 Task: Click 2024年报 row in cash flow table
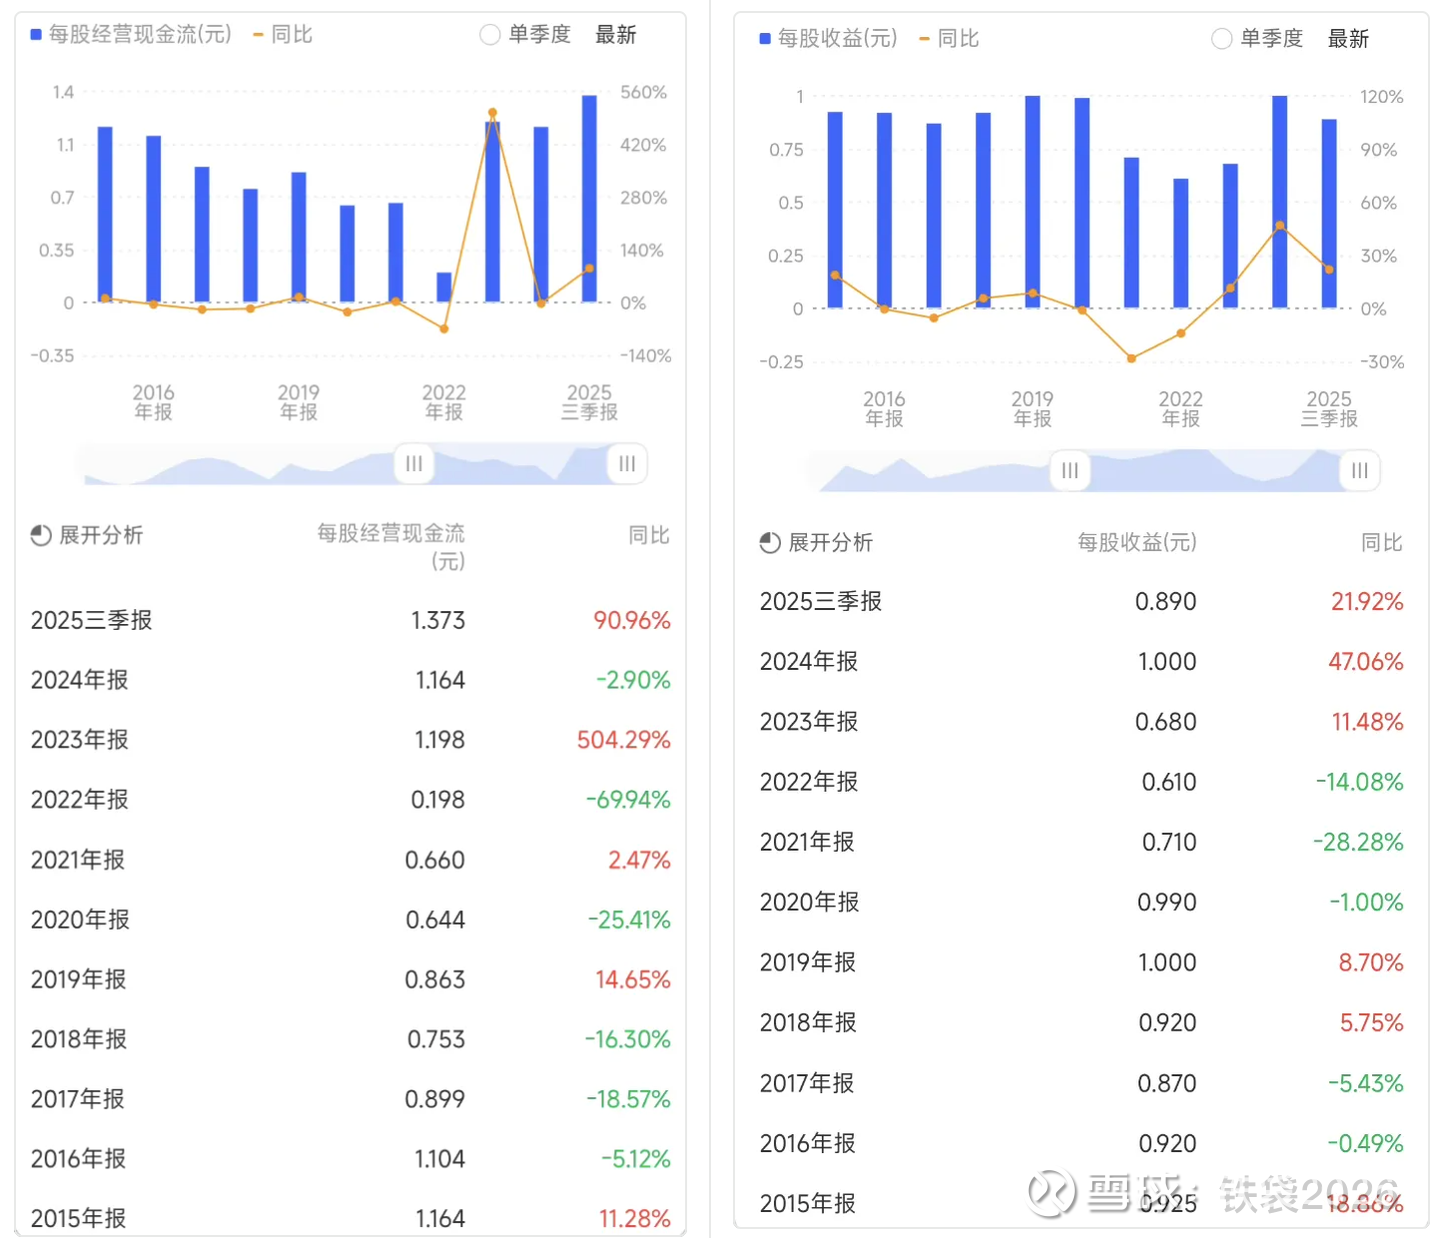(x=350, y=681)
